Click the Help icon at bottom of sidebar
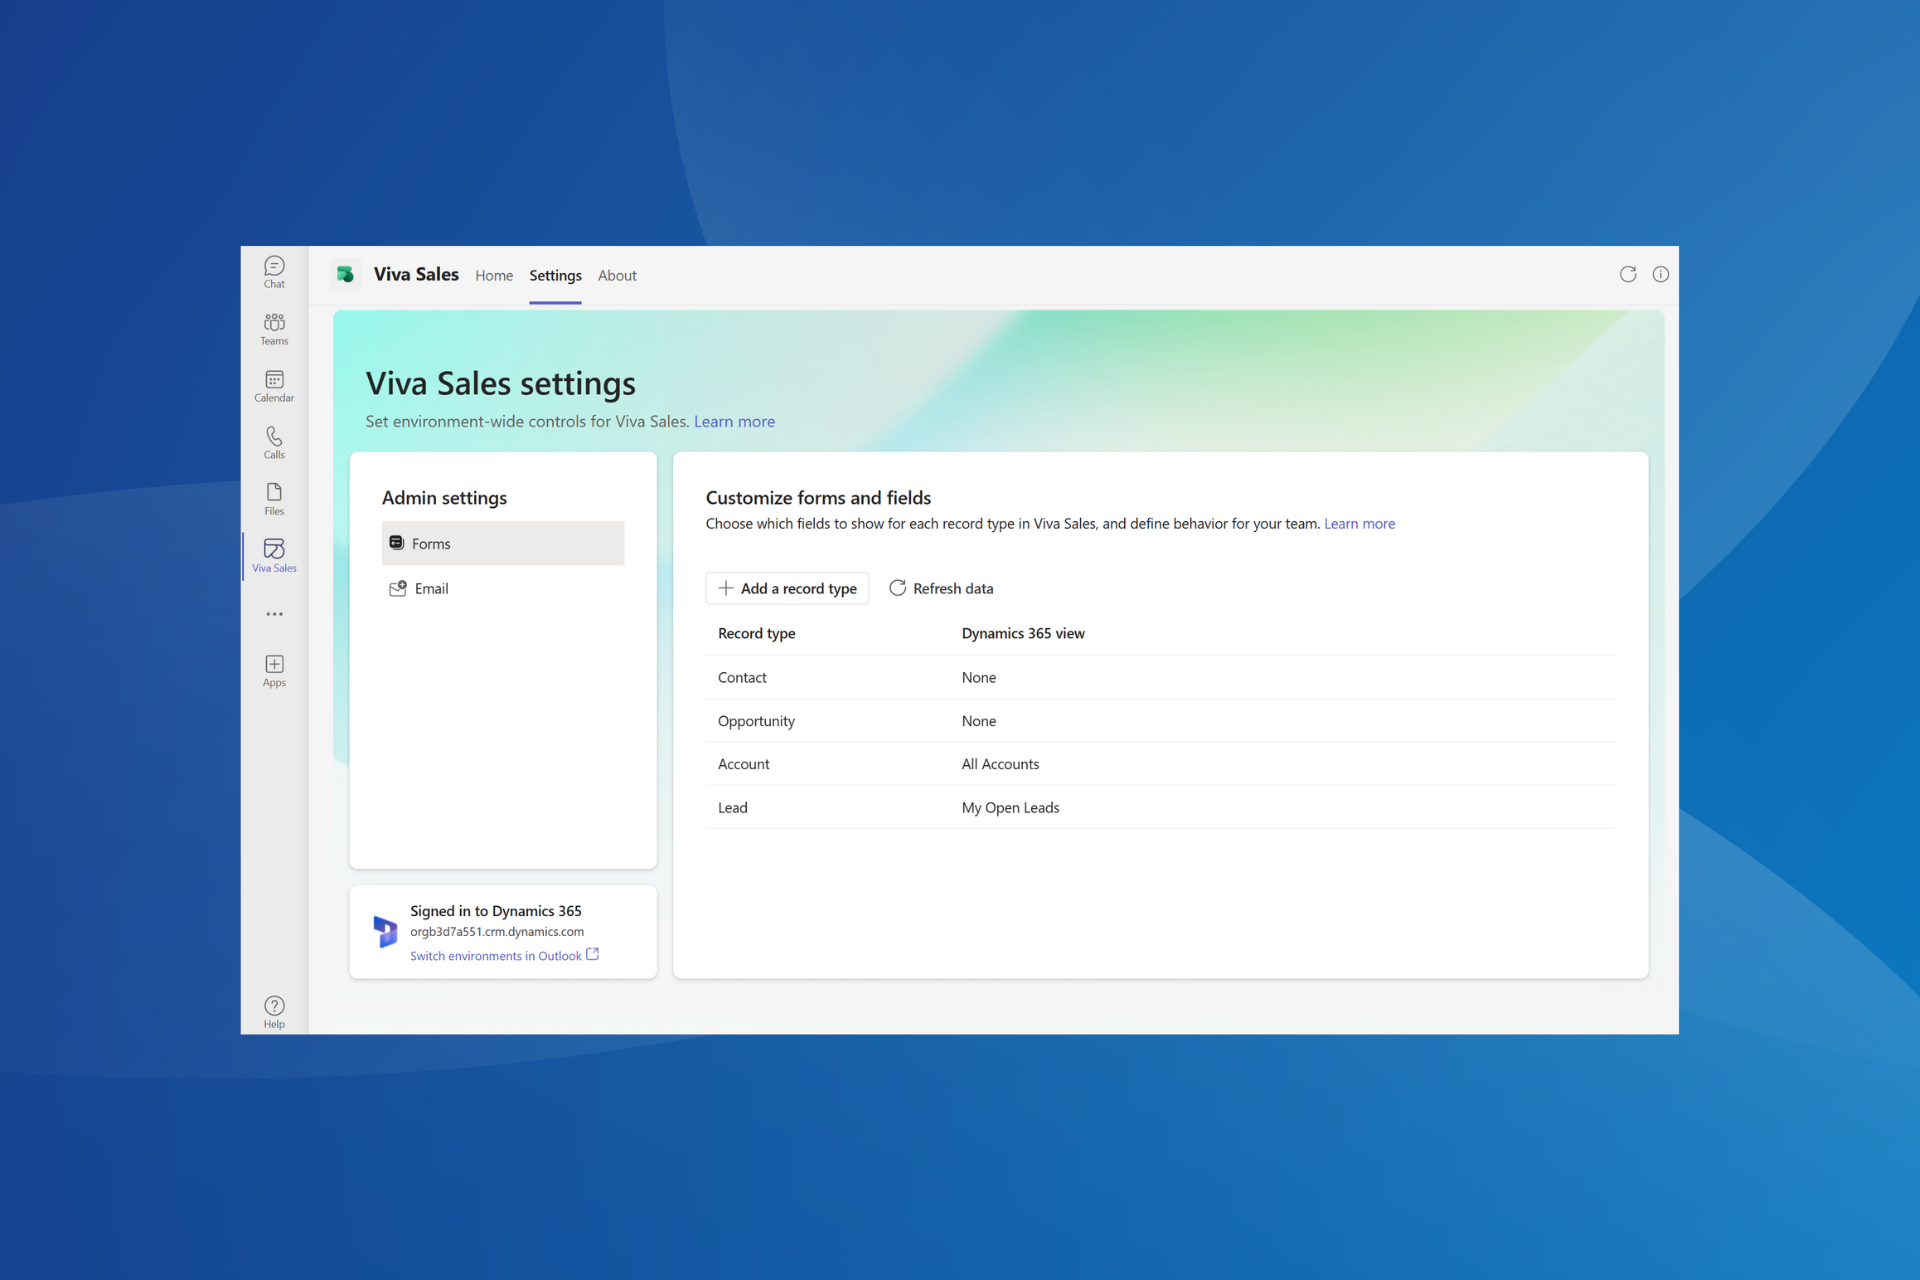1920x1280 pixels. [x=273, y=1004]
